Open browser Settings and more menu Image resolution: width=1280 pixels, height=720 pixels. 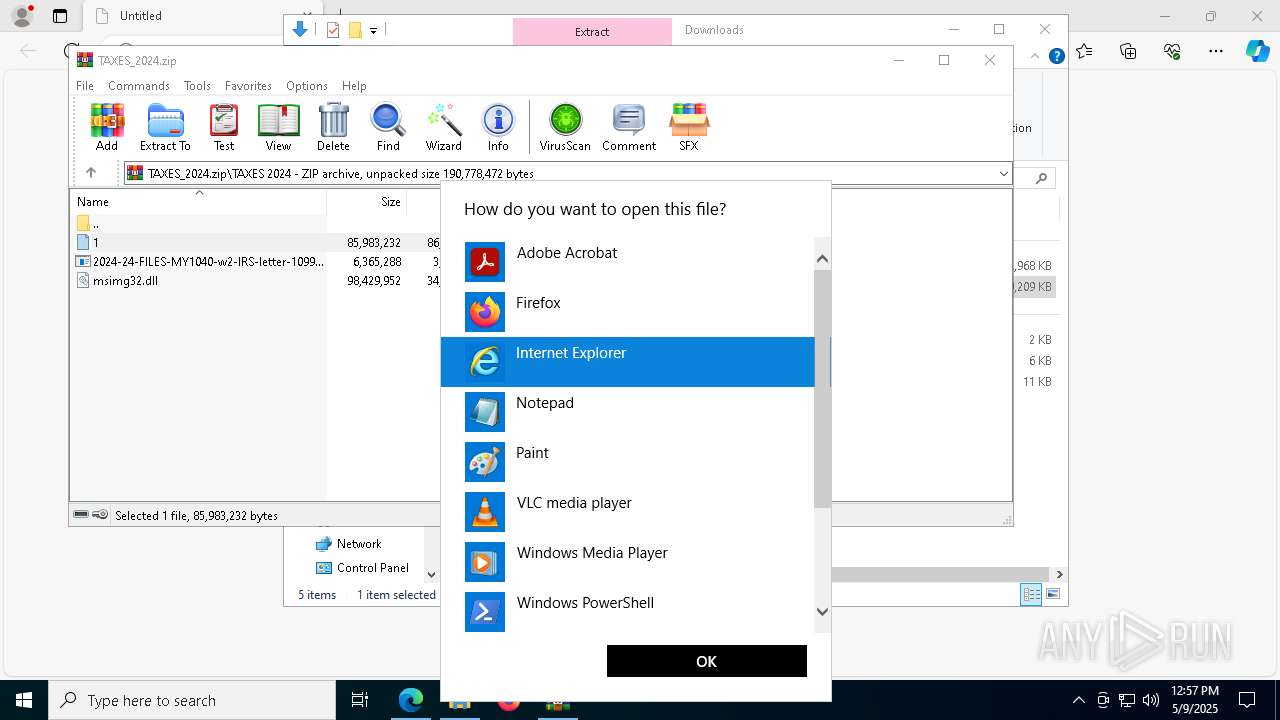[x=1215, y=51]
